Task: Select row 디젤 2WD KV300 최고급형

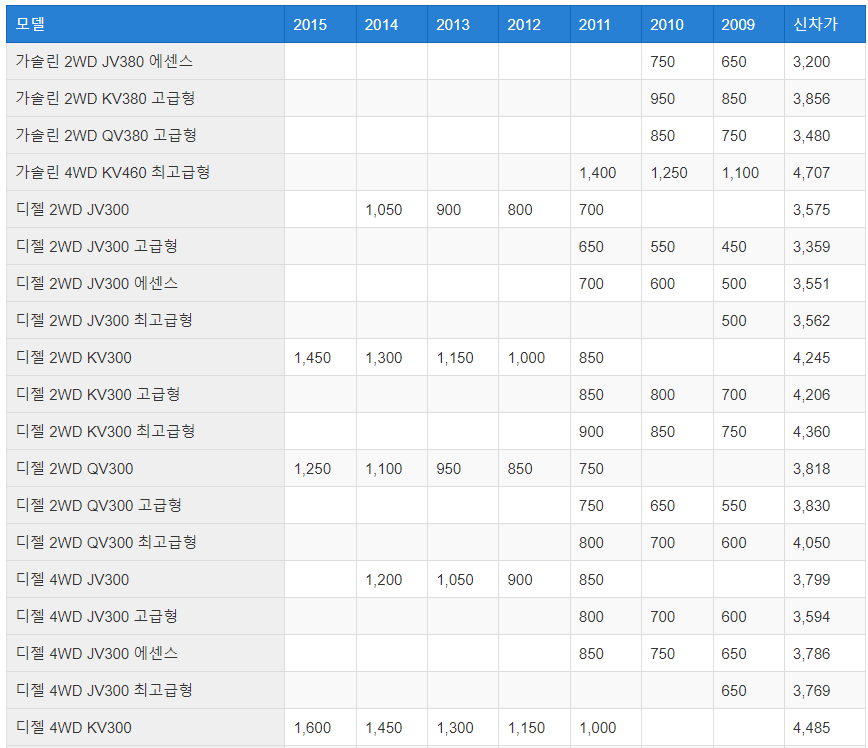Action: click(436, 431)
